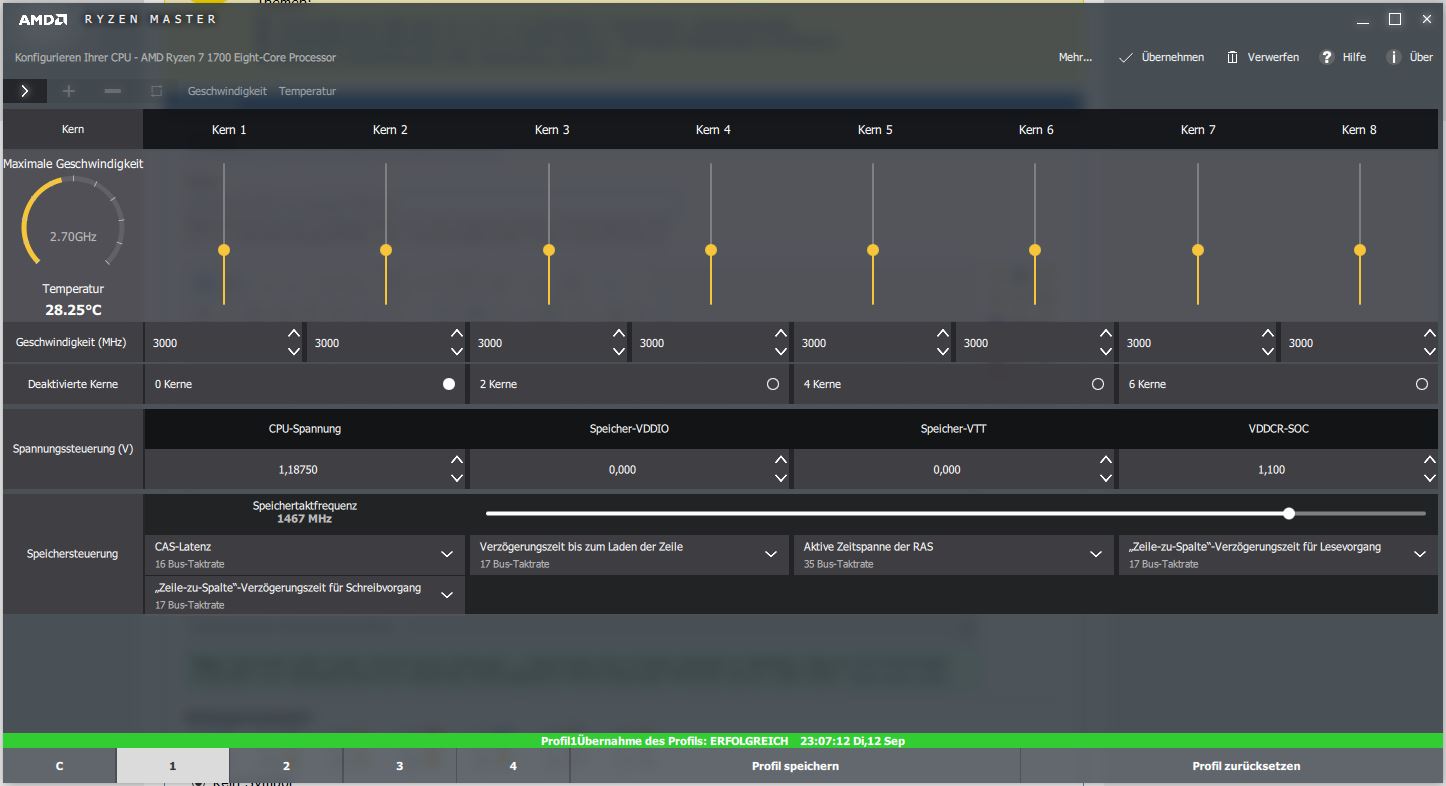This screenshot has width=1446, height=786.
Task: Click the Übernehmen checkmark button
Action: click(x=1161, y=57)
